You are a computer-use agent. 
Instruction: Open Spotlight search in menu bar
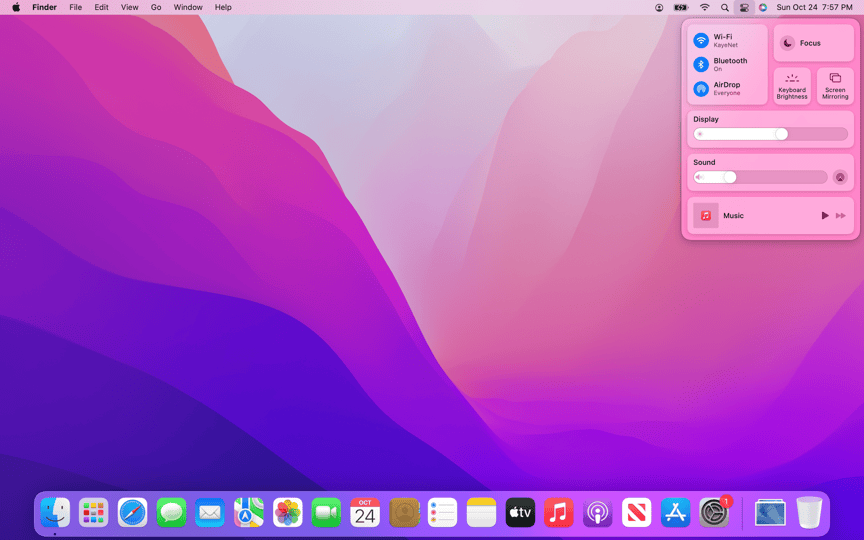click(x=725, y=7)
